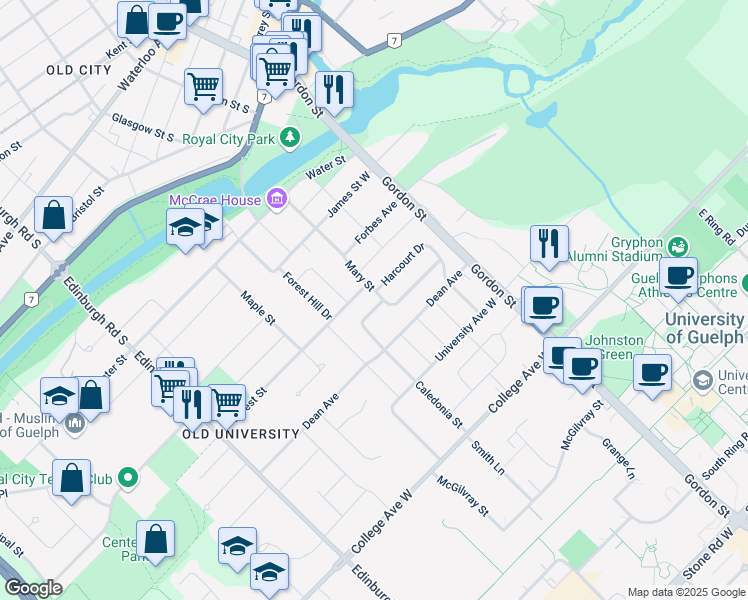The height and width of the screenshot is (600, 748).
Task: Click the Forbes Ave street label
Action: coord(376,223)
